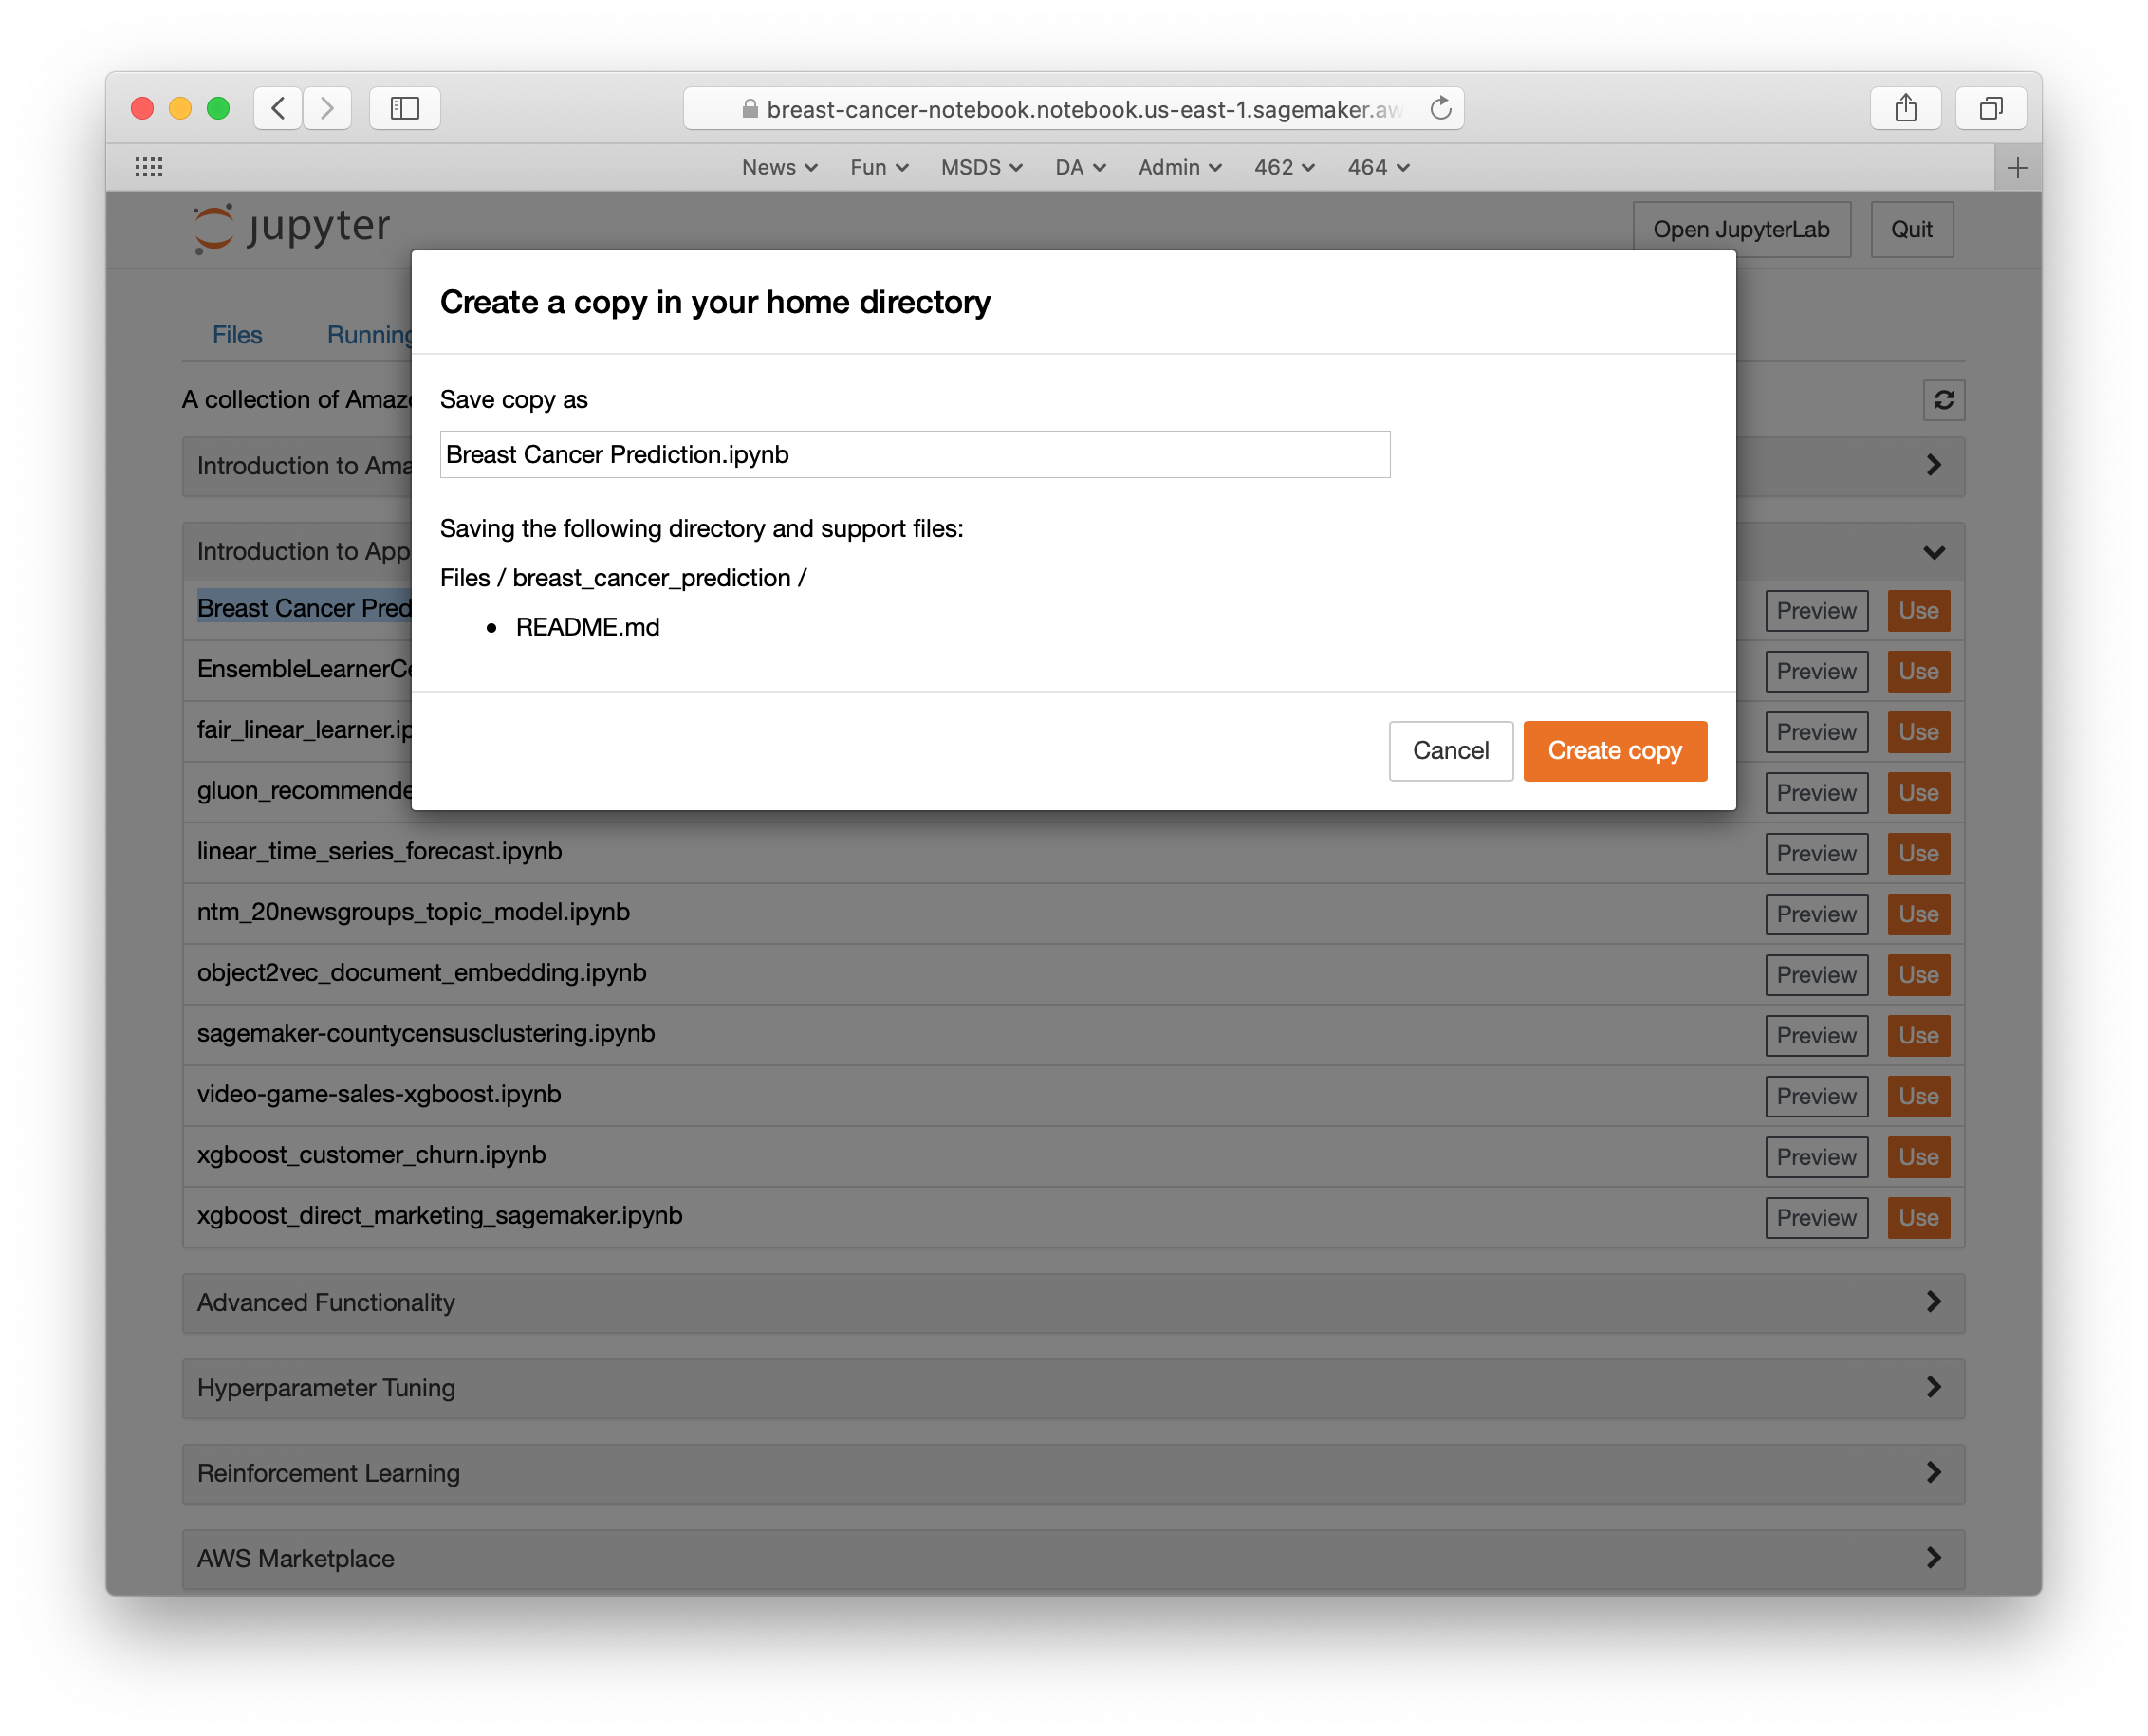Expand the Hyperparameter Tuning section
This screenshot has width=2148, height=1736.
(x=1073, y=1387)
